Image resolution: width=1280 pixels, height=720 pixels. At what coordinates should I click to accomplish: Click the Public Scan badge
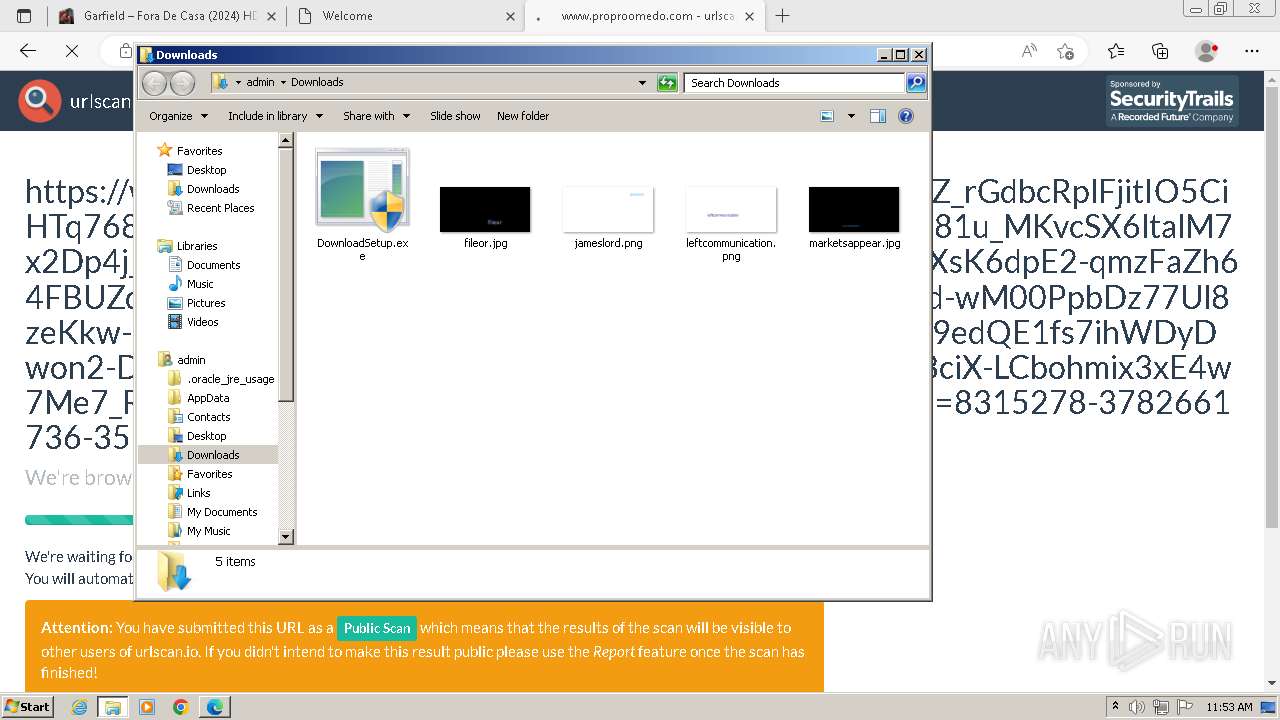(x=377, y=628)
